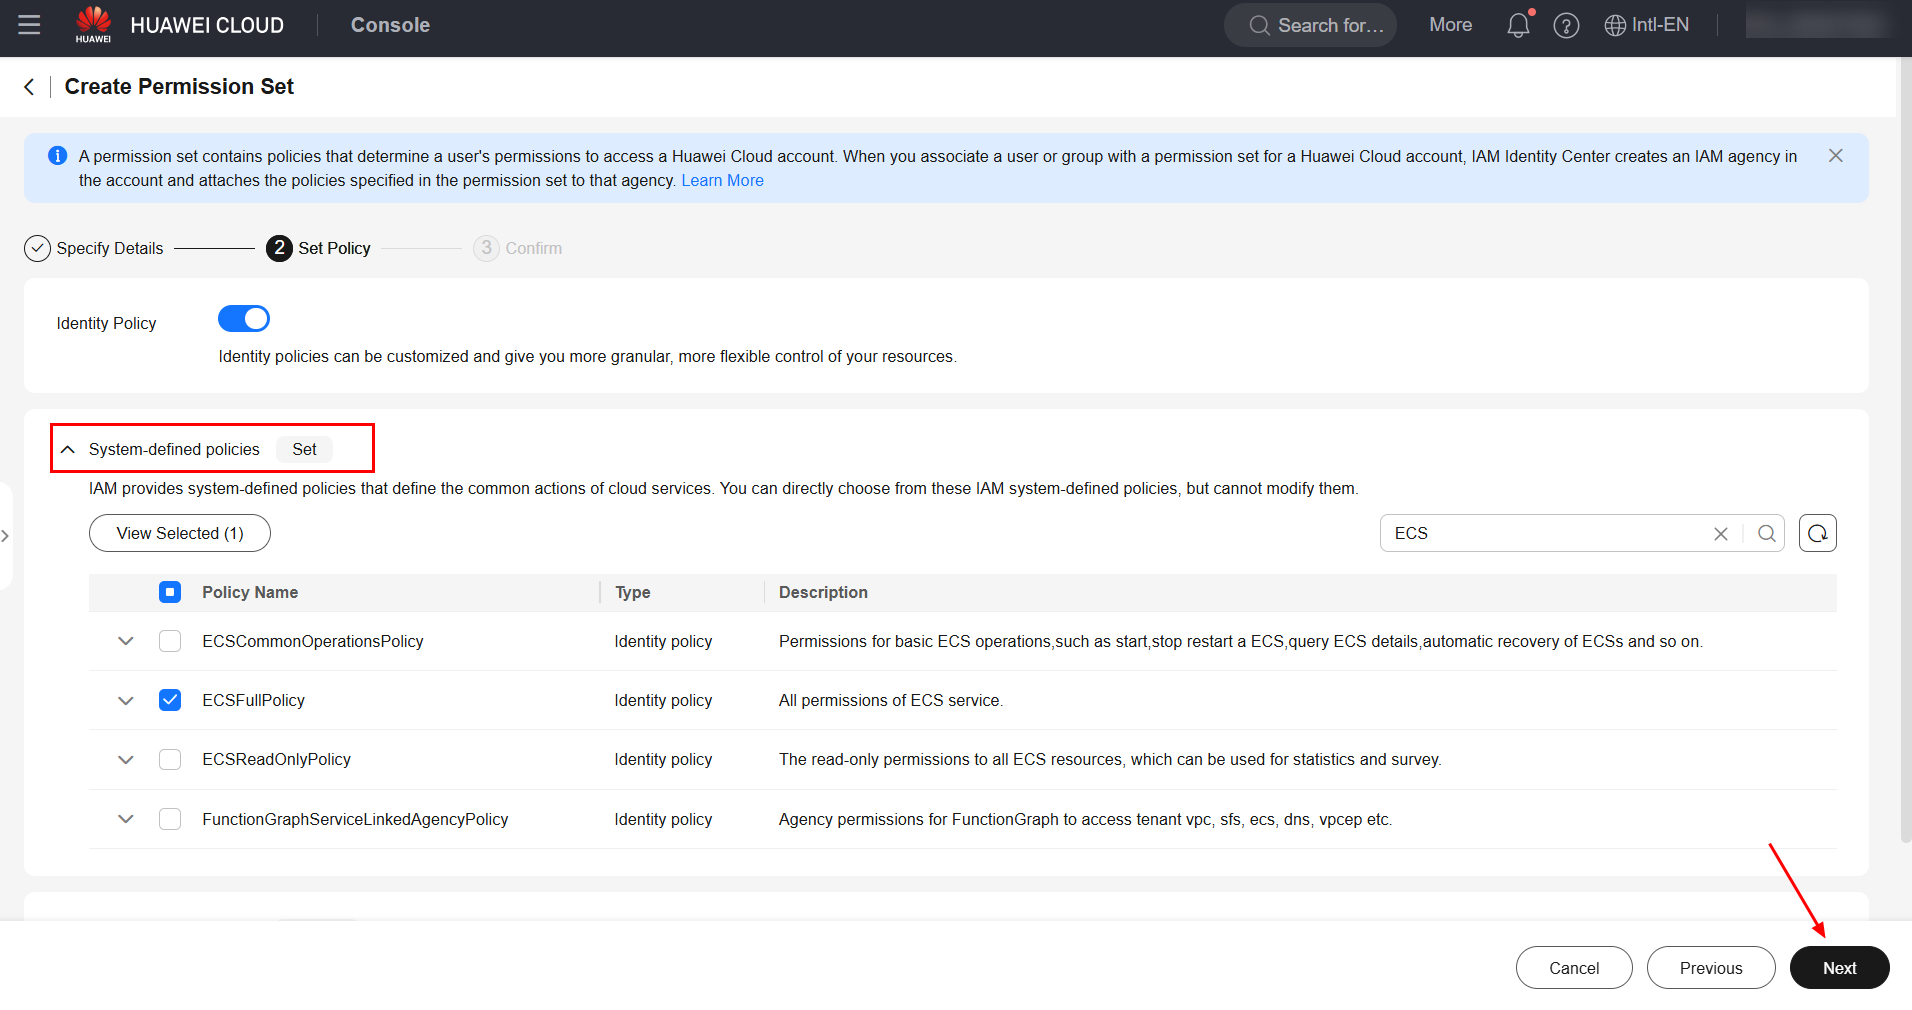The height and width of the screenshot is (1010, 1912).
Task: Click the Next button
Action: 1838,968
